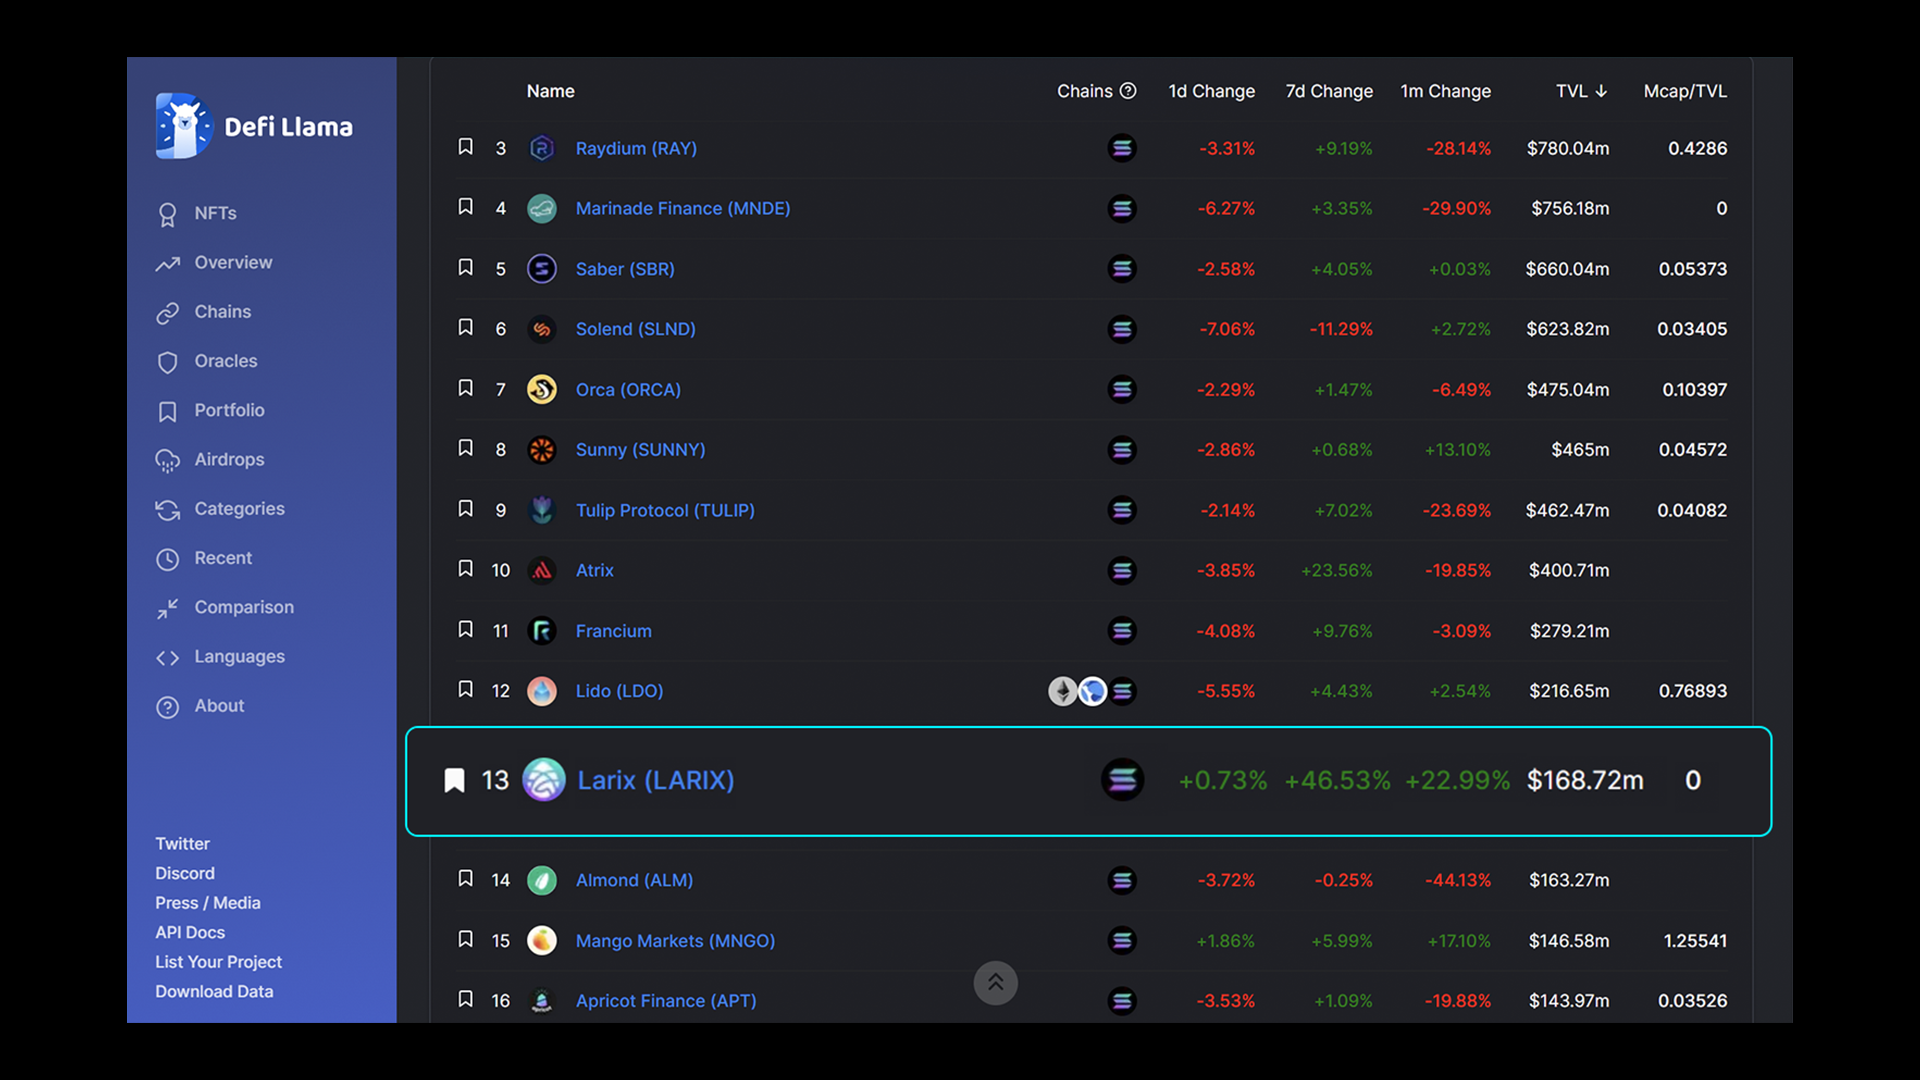Sort table by Name column
The image size is (1920, 1080).
click(x=550, y=91)
